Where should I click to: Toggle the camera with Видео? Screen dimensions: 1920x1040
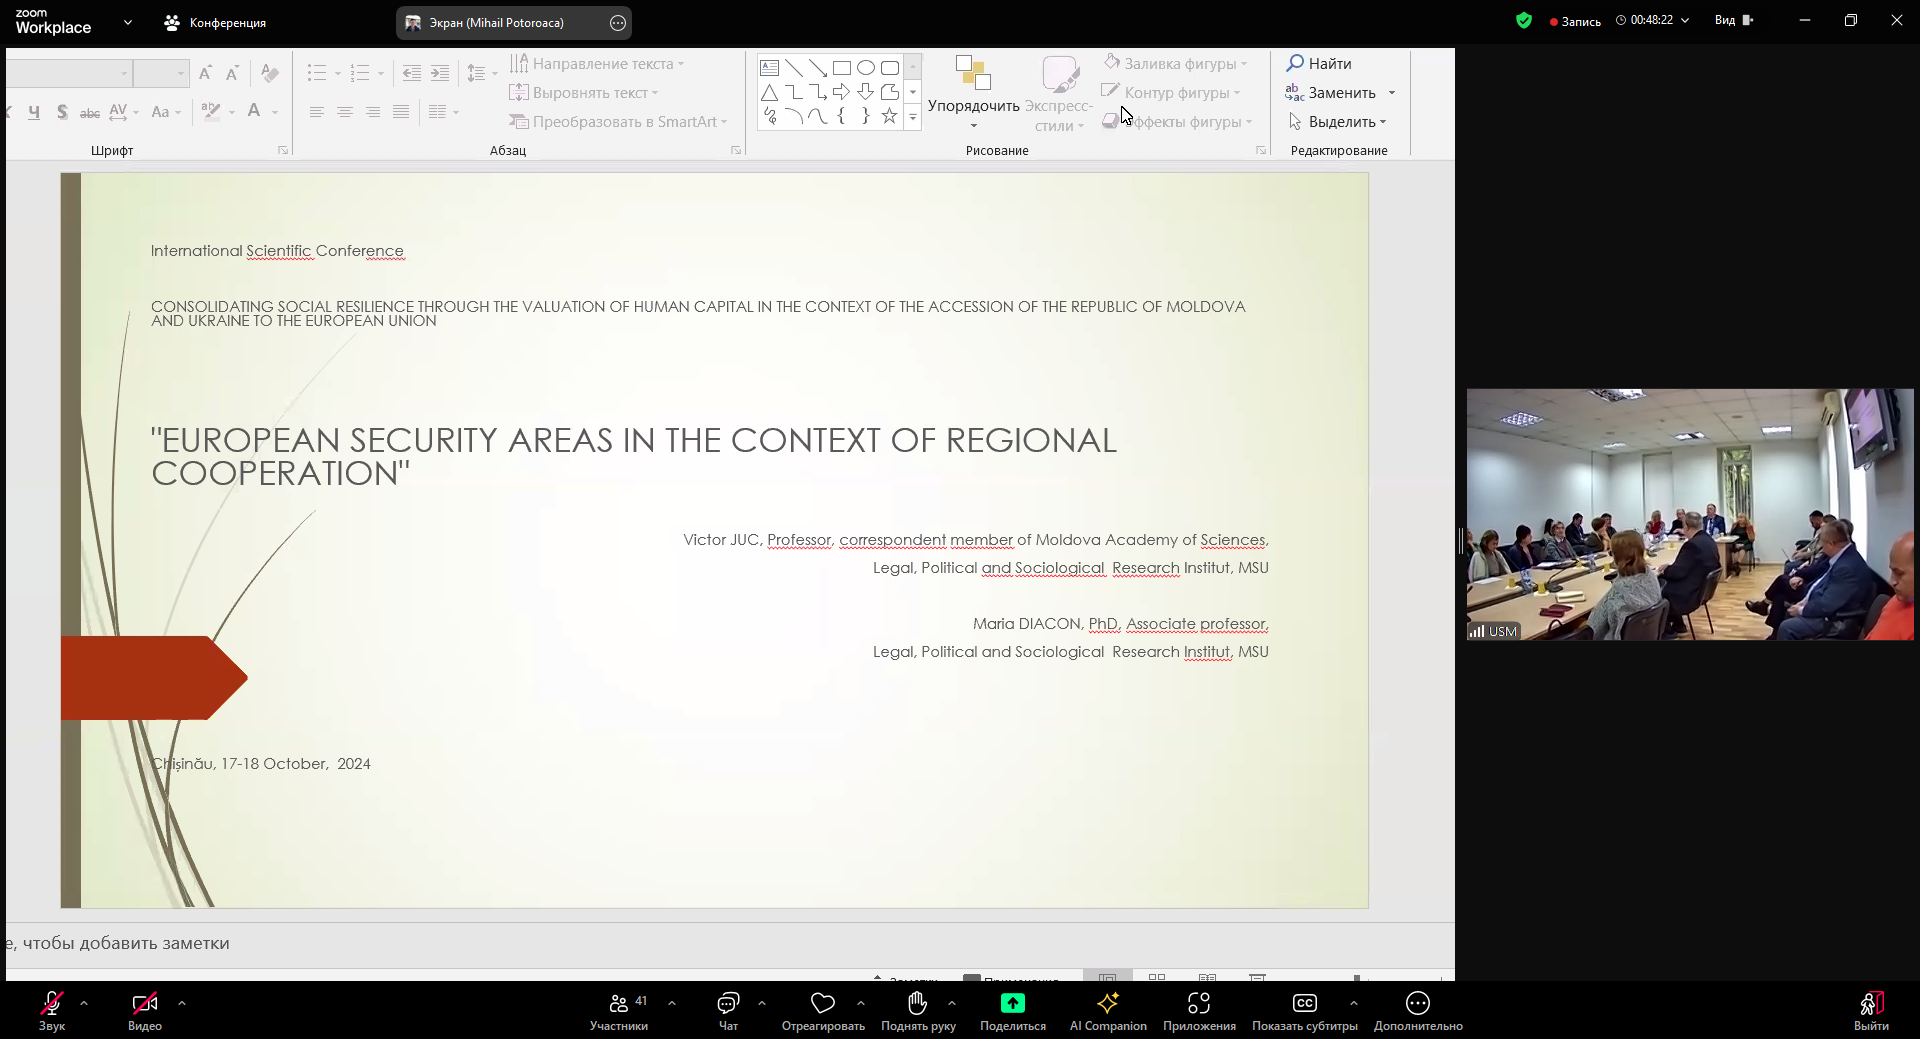coord(145,1010)
